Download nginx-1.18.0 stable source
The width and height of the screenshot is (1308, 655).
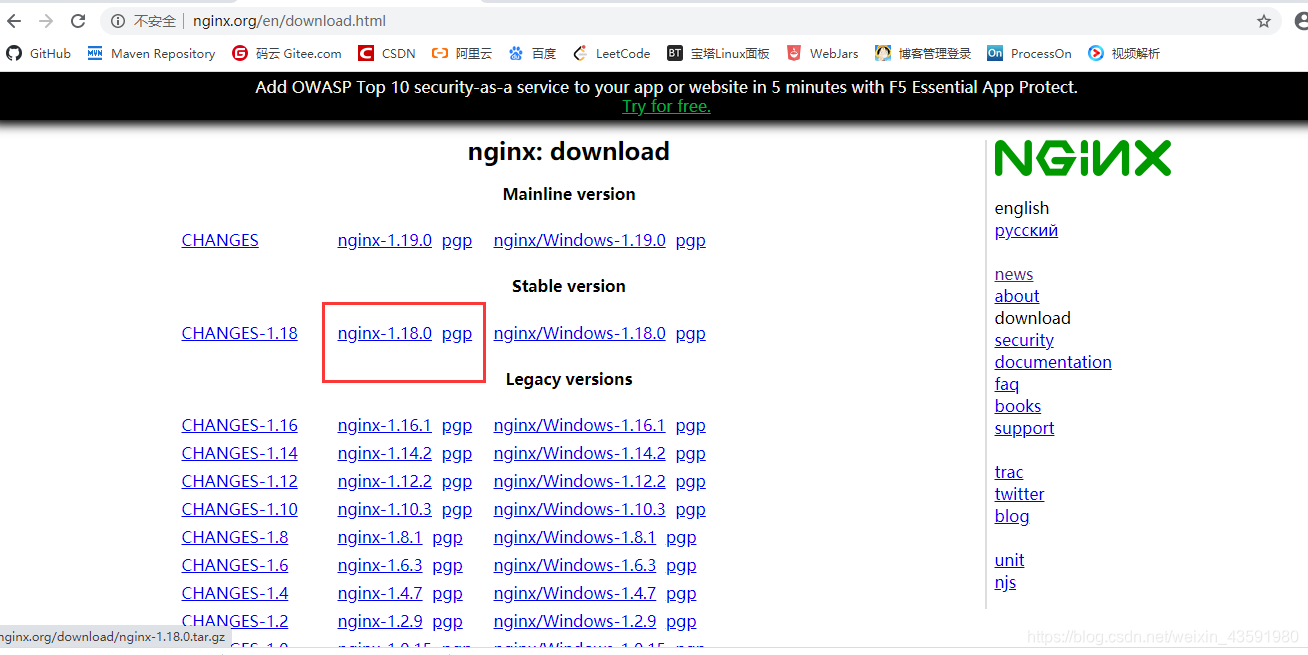coord(385,333)
